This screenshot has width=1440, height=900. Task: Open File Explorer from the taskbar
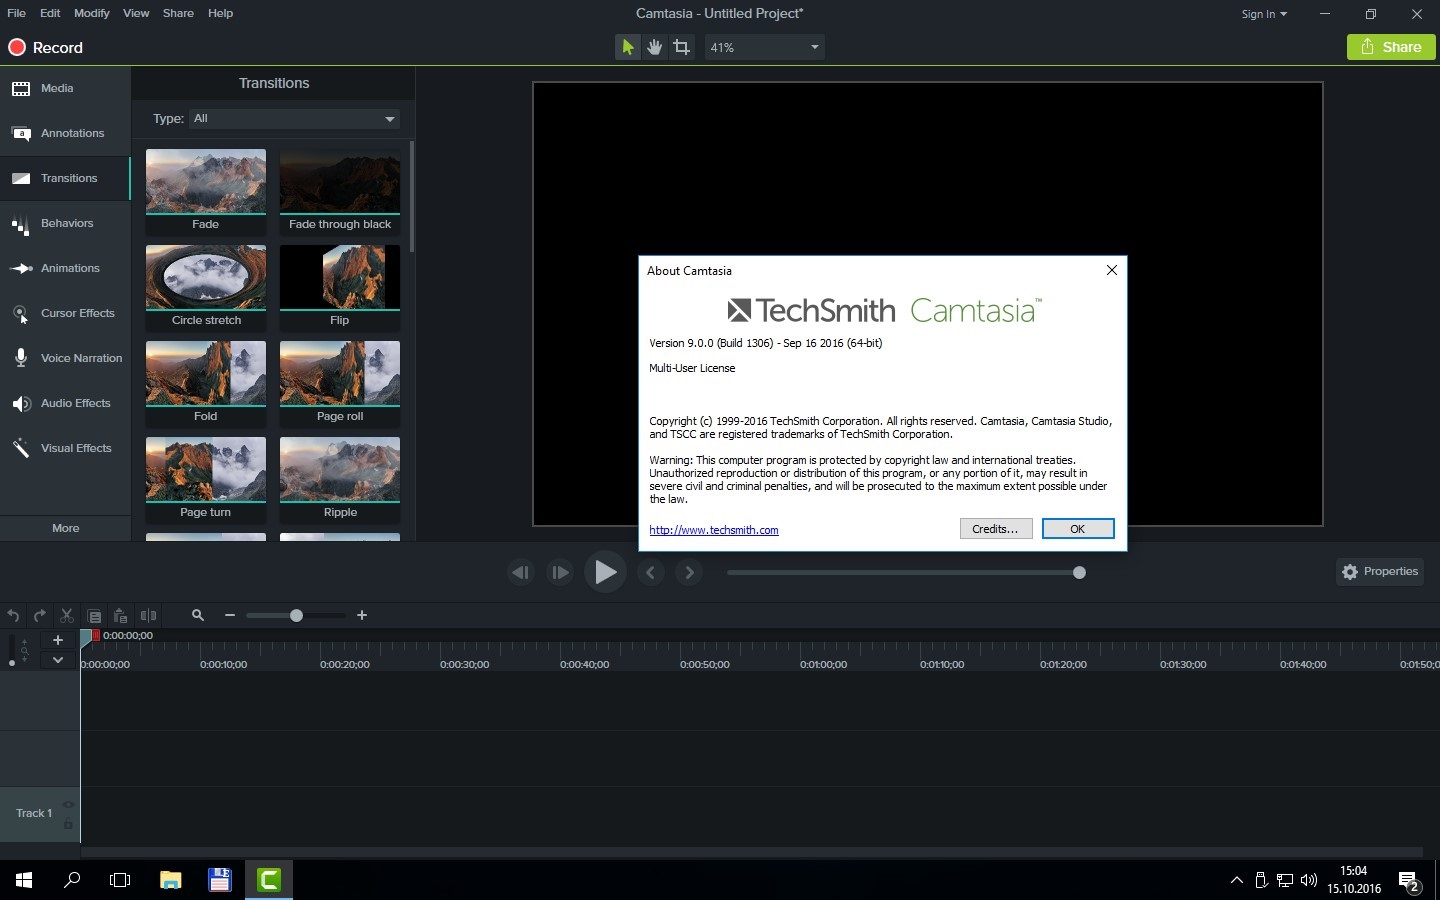[171, 880]
